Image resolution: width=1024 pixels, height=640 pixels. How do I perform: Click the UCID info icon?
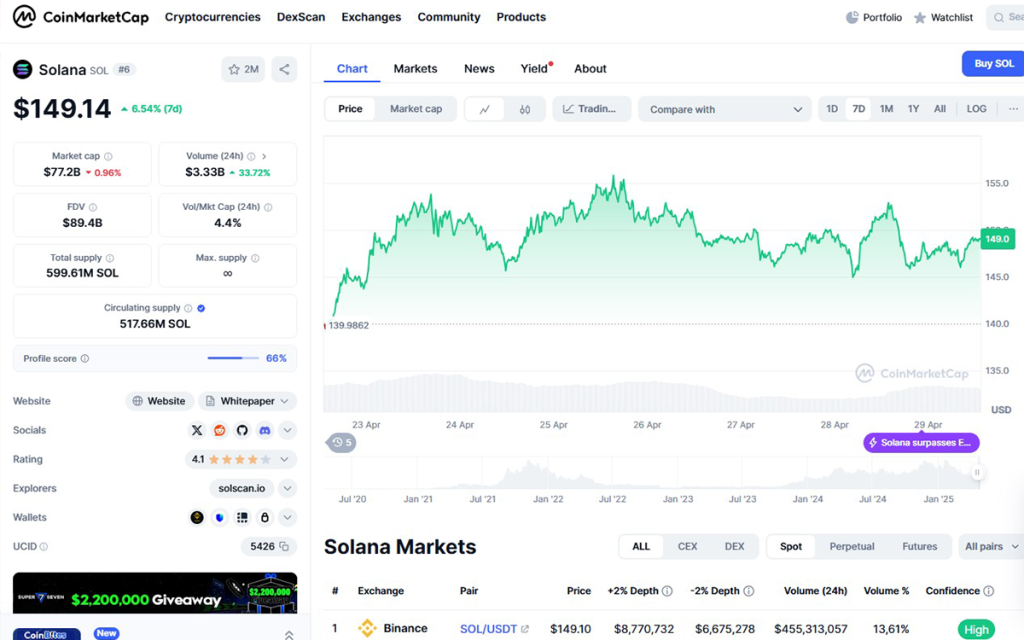point(44,547)
